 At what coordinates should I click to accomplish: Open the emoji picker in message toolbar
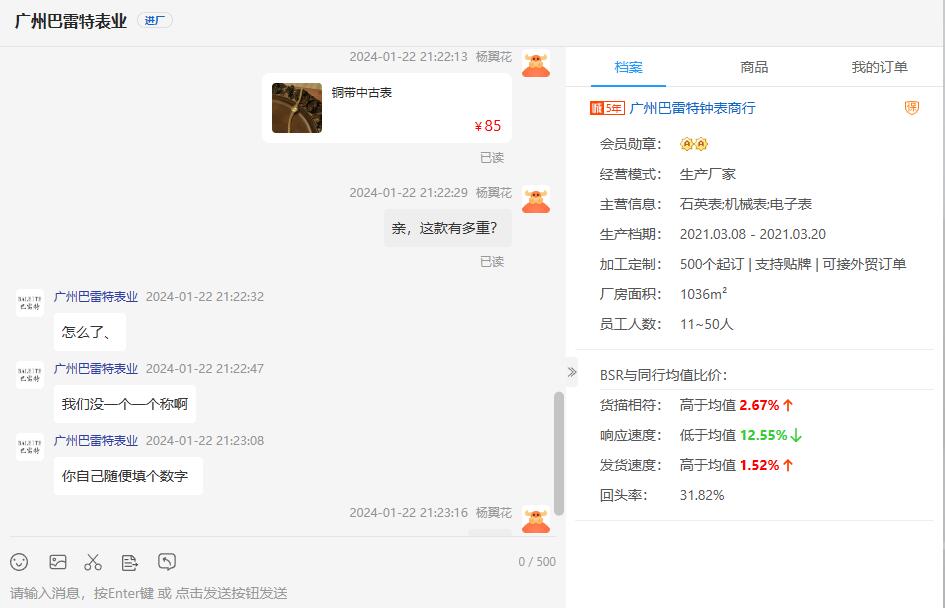[x=19, y=562]
